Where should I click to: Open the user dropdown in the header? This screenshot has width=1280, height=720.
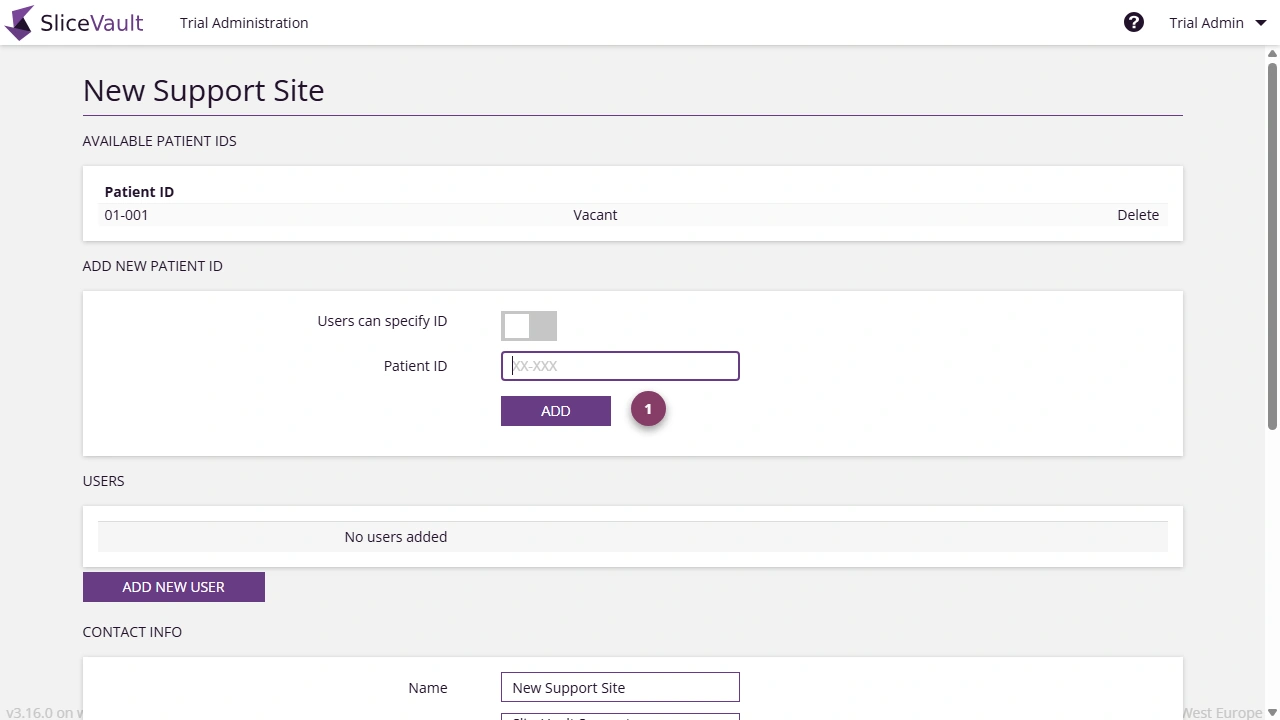[1207, 22]
